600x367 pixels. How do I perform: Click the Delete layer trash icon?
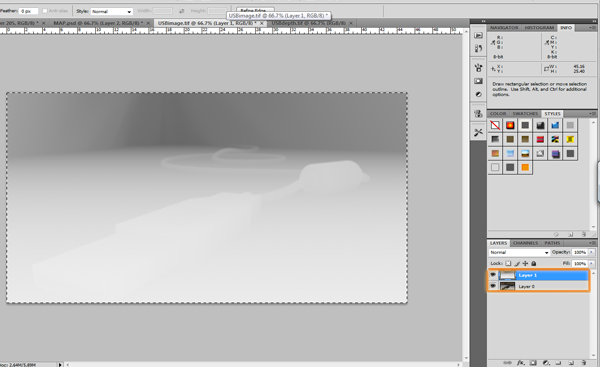click(x=584, y=362)
